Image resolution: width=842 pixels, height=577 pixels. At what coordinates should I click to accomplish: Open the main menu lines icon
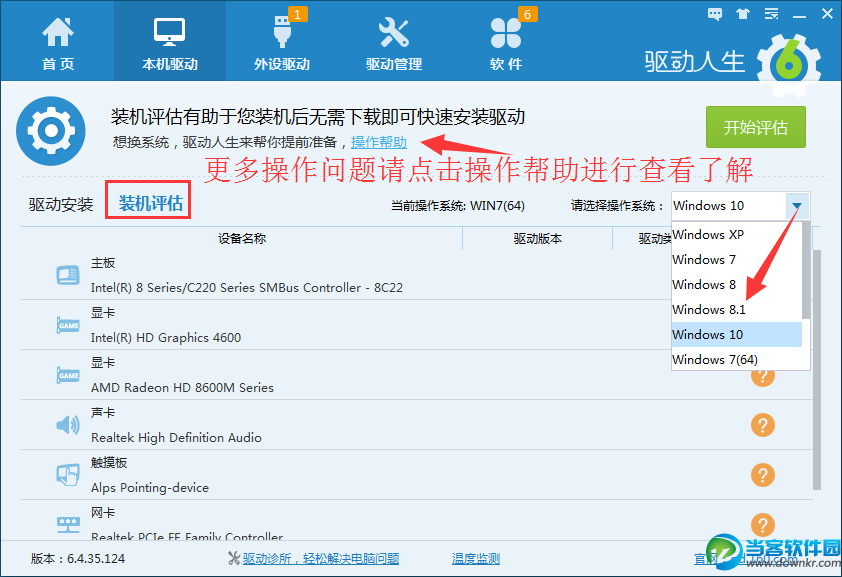(x=772, y=14)
